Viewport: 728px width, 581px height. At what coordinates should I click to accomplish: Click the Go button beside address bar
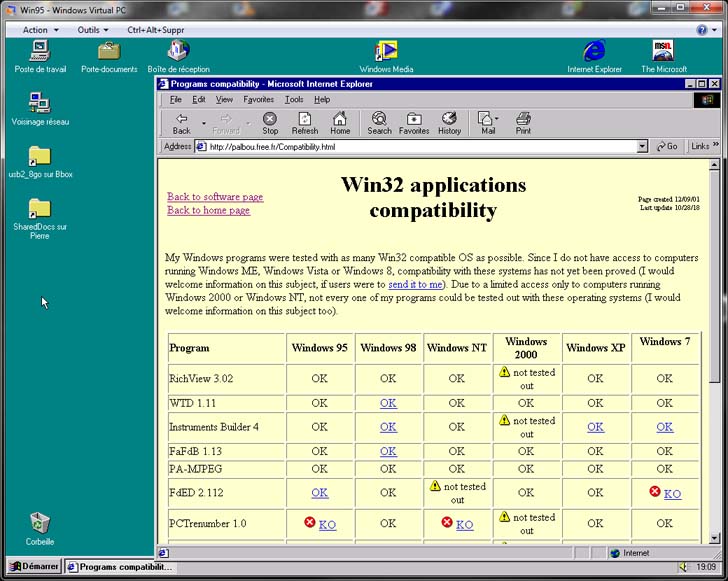(x=667, y=146)
